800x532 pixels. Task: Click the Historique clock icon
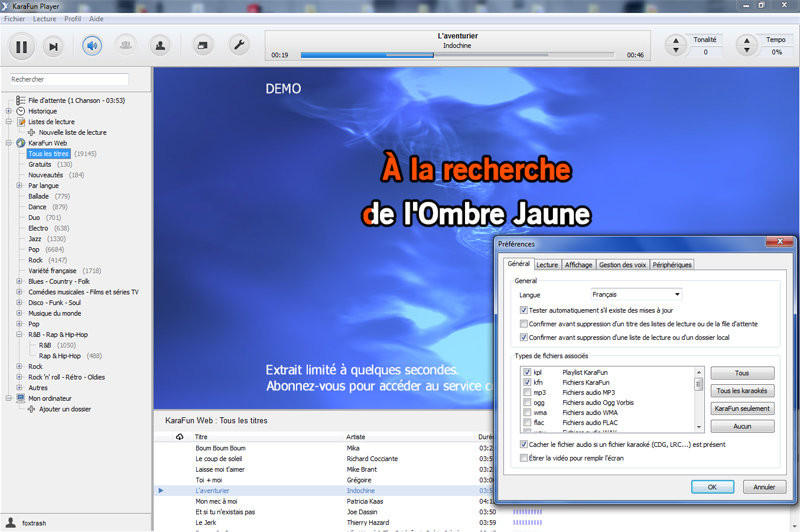[20, 111]
